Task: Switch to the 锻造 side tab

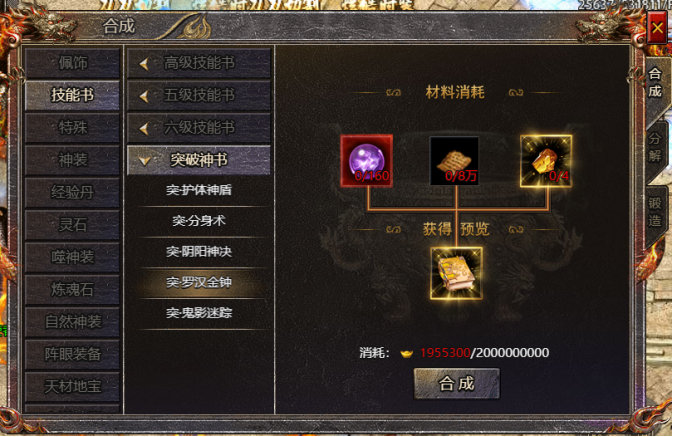Action: point(655,212)
